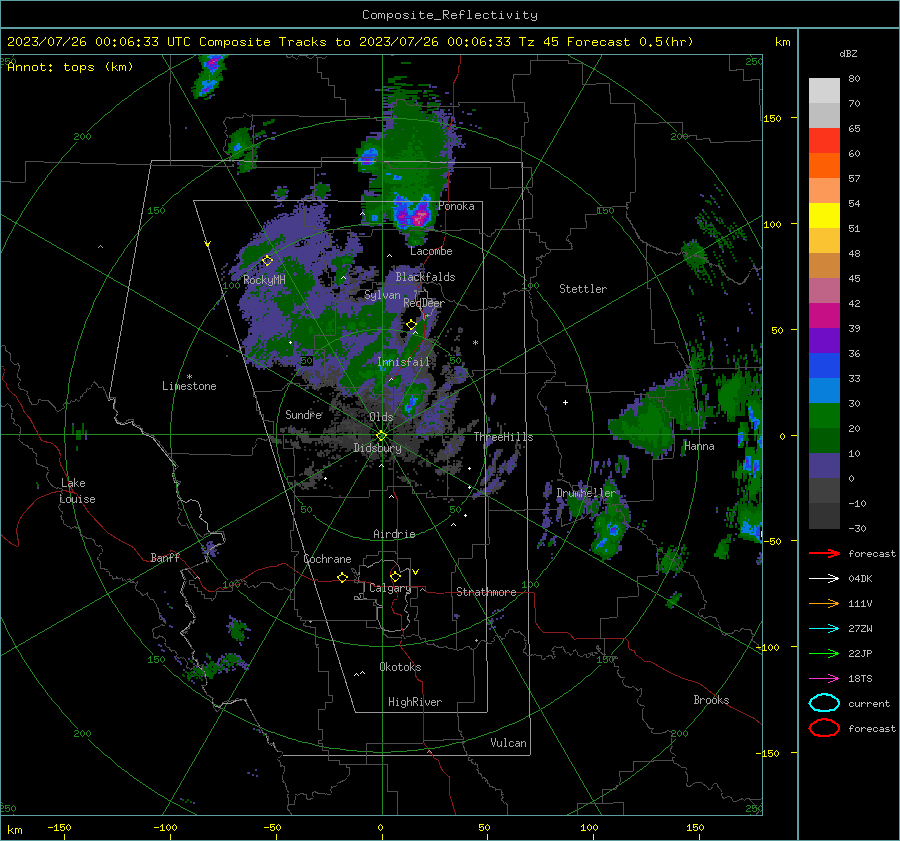900x841 pixels.
Task: Click the magenta storm core near Ponoka
Action: click(x=420, y=217)
